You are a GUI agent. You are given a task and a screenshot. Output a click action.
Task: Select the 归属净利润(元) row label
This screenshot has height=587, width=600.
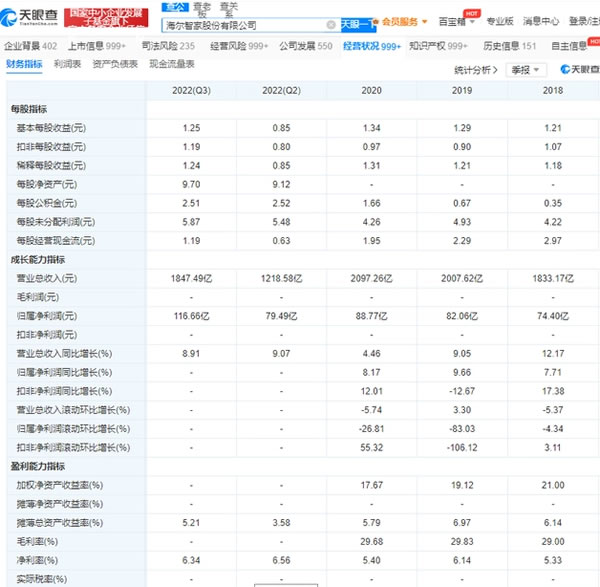coord(47,316)
